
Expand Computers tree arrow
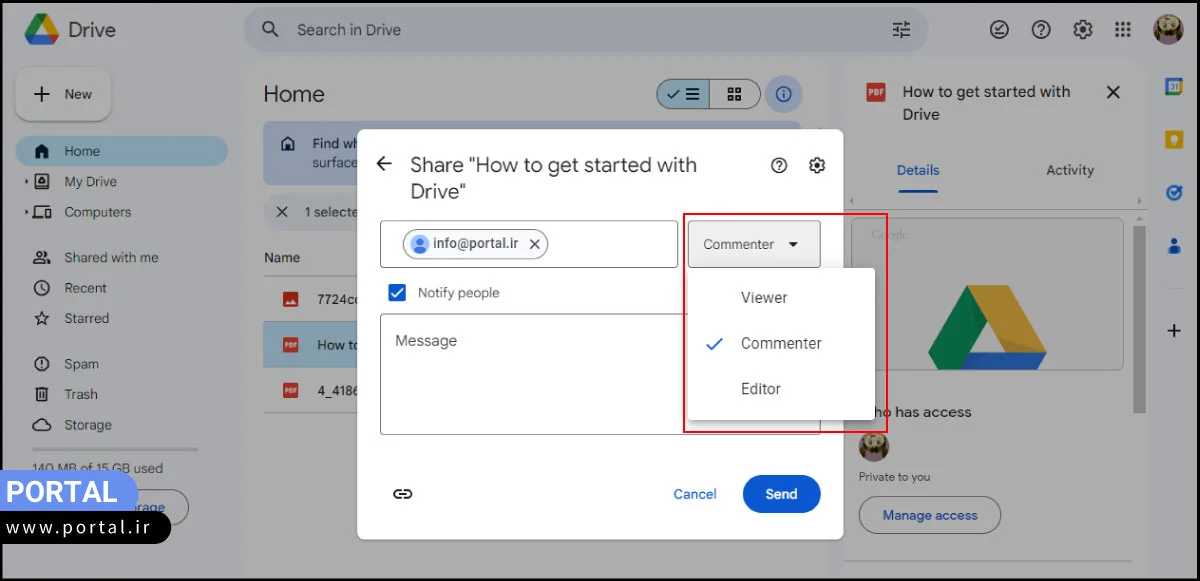pyautogui.click(x=26, y=212)
